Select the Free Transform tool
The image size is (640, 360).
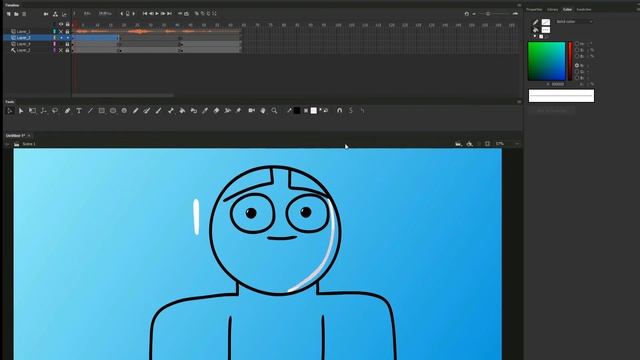(32, 111)
